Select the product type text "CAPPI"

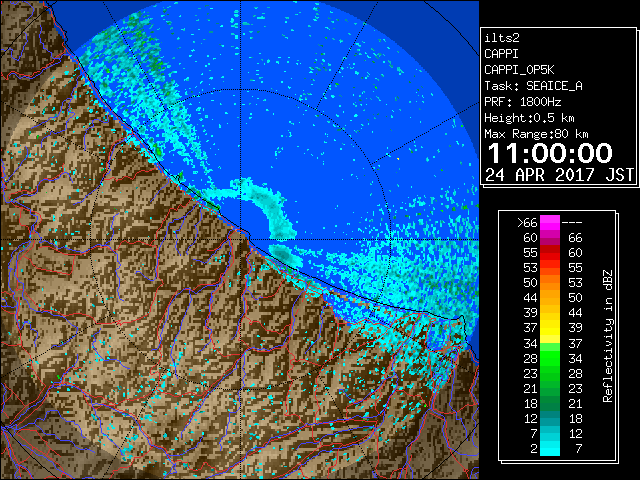click(501, 54)
